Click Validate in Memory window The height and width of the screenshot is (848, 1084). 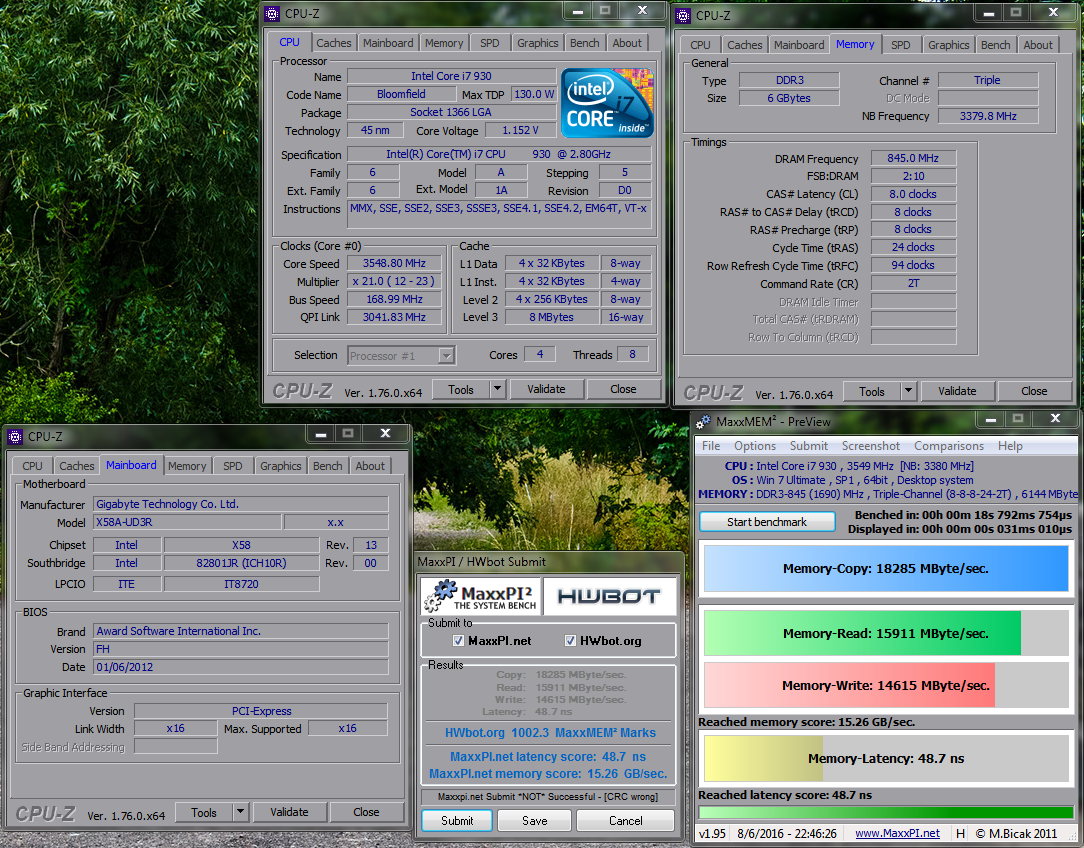[957, 391]
